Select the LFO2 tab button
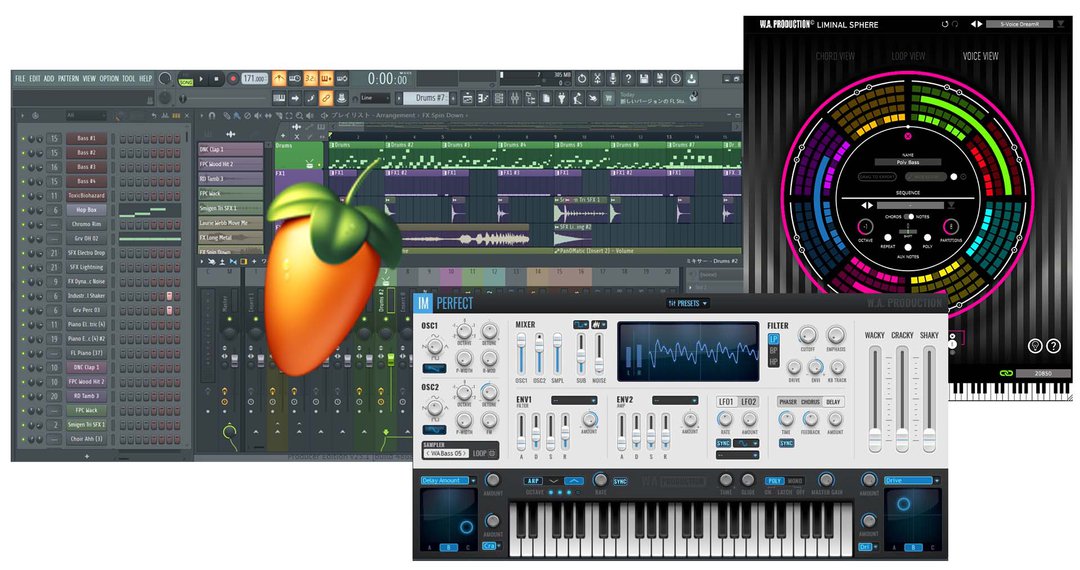Viewport: 1080px width, 570px height. coord(749,401)
